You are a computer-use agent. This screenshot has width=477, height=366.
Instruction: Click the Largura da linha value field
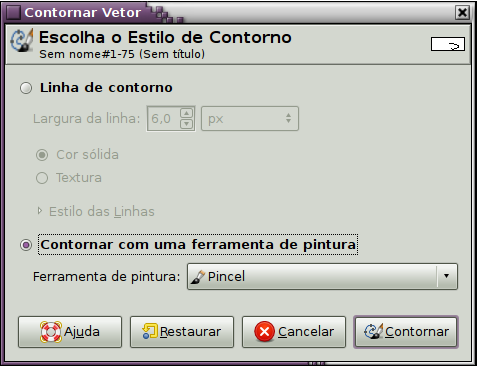(164, 119)
